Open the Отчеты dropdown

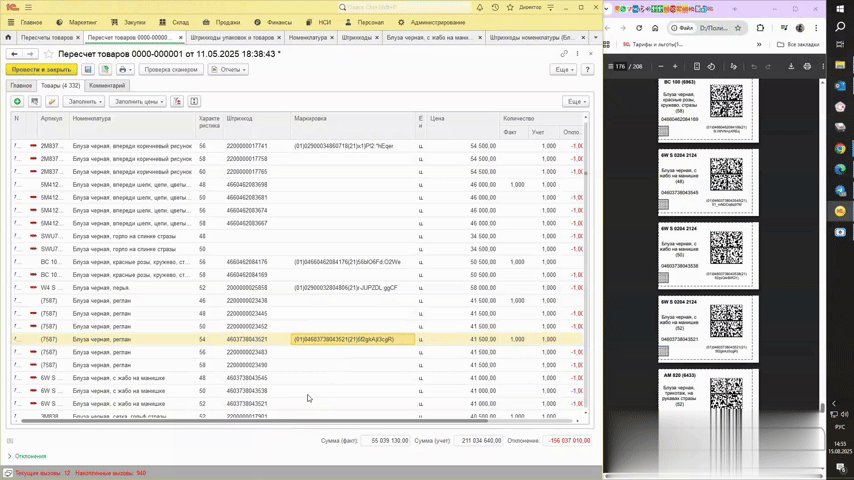point(228,70)
